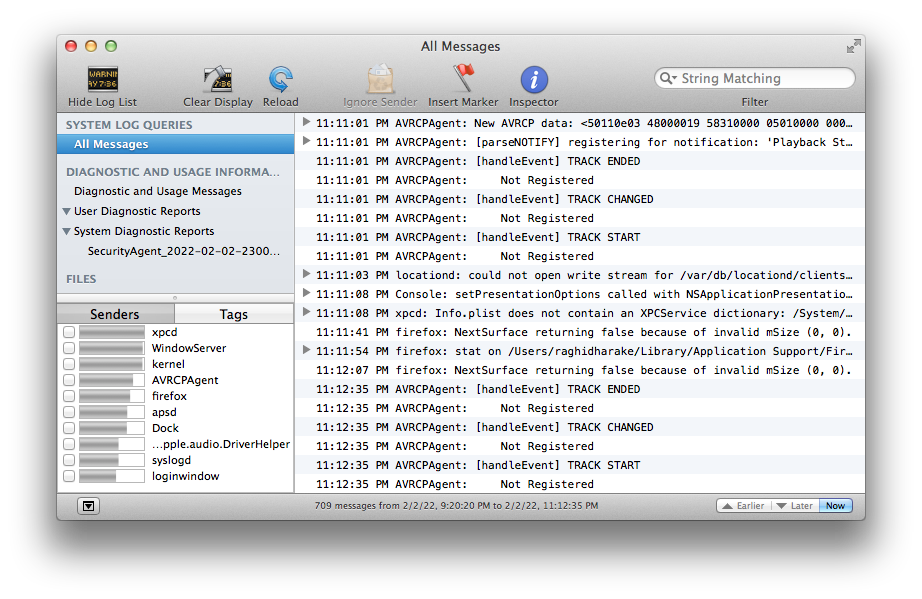Click the apsd sender name

point(164,412)
